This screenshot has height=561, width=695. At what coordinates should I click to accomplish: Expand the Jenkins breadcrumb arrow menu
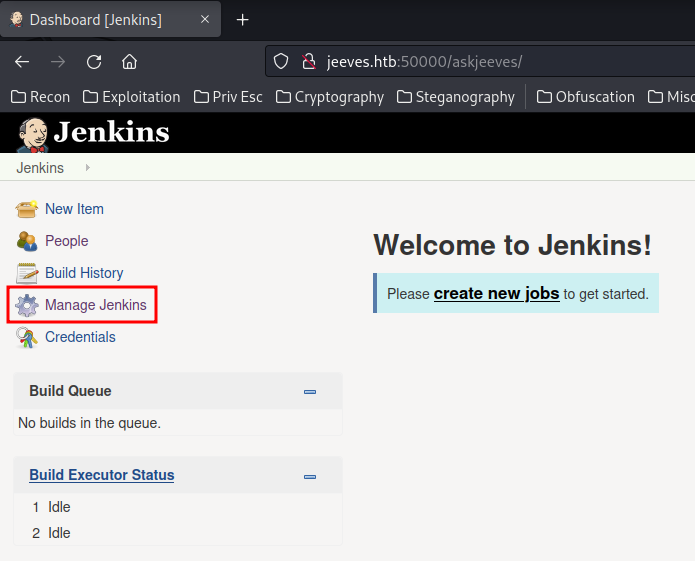[88, 168]
